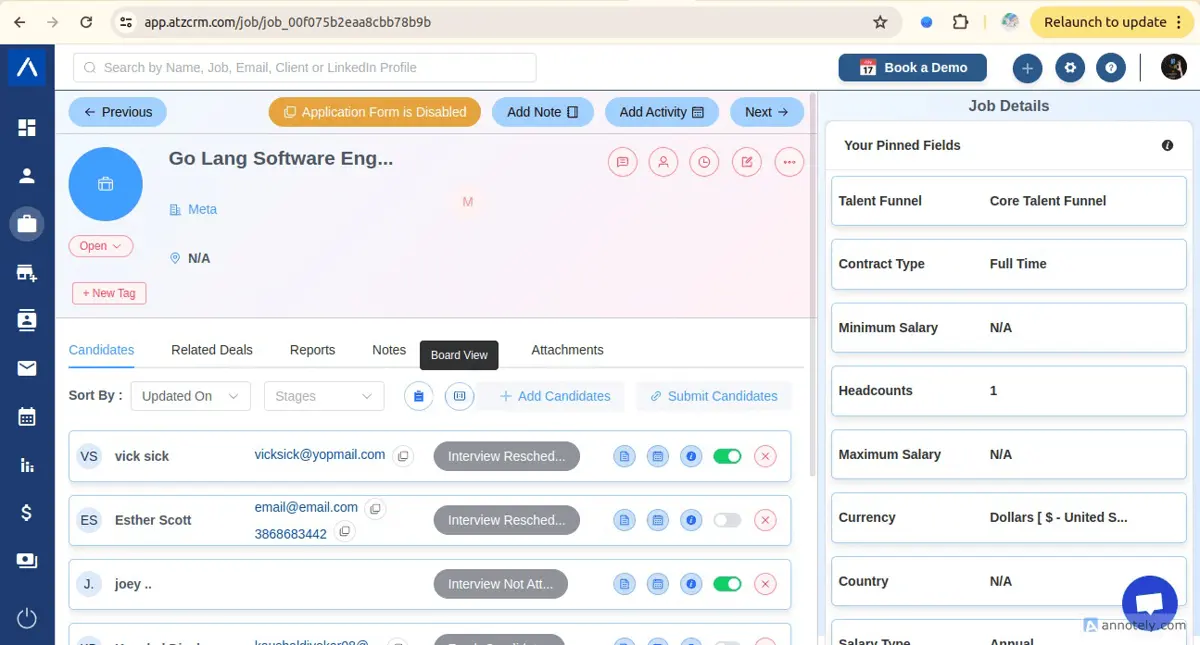Open the settings gear icon in header
The image size is (1200, 645).
(x=1070, y=68)
